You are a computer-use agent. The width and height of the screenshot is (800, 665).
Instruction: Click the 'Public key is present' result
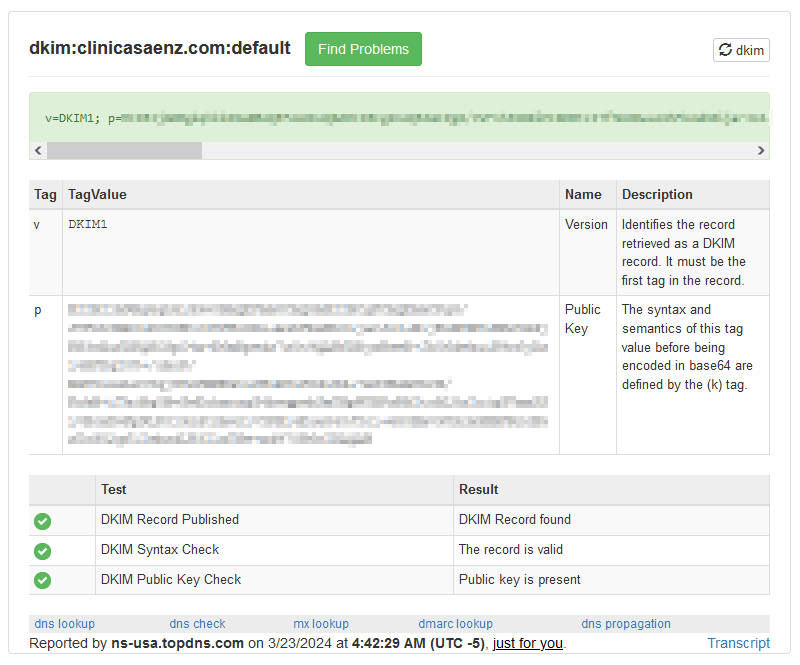[611, 580]
